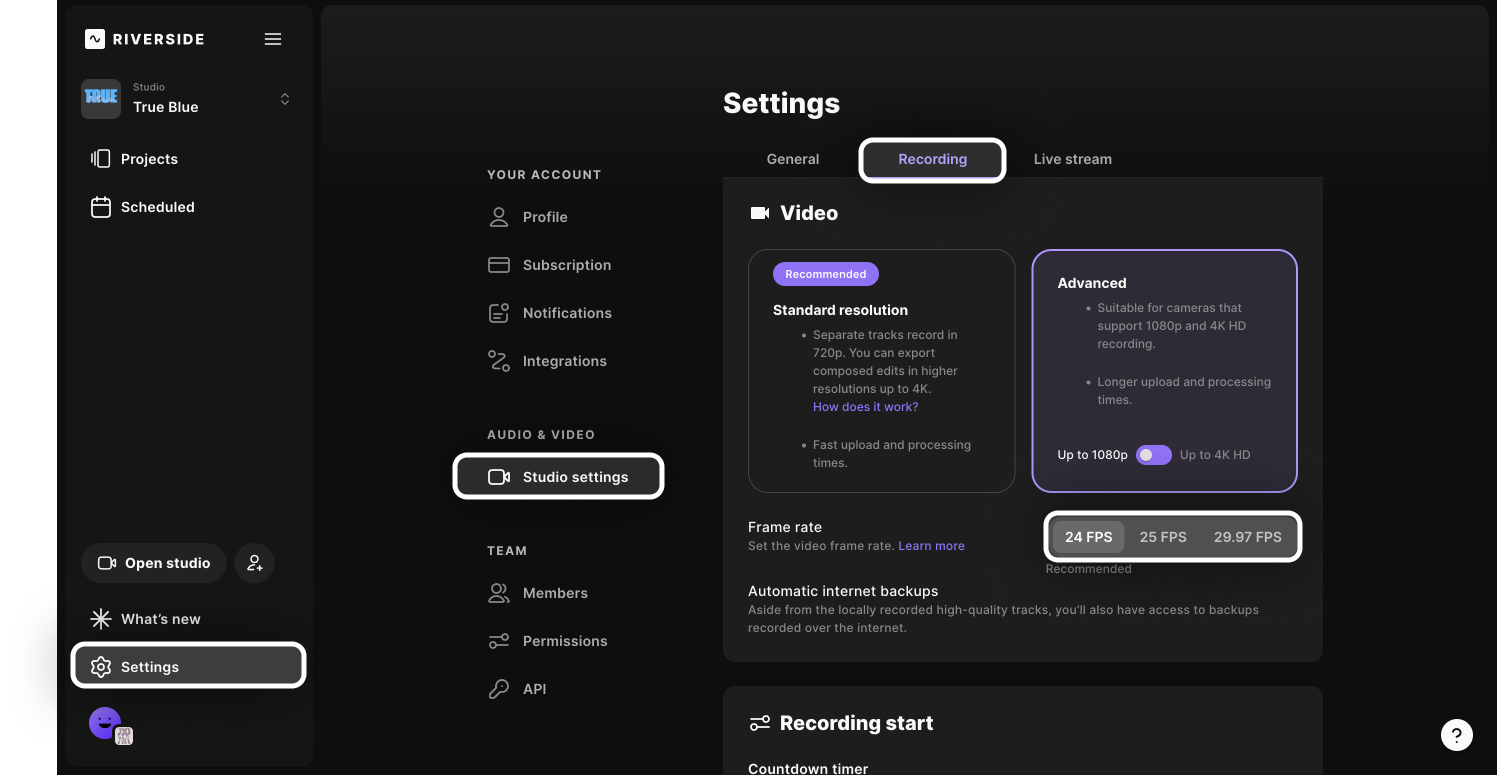Open the How does it work link
1497x775 pixels.
865,407
